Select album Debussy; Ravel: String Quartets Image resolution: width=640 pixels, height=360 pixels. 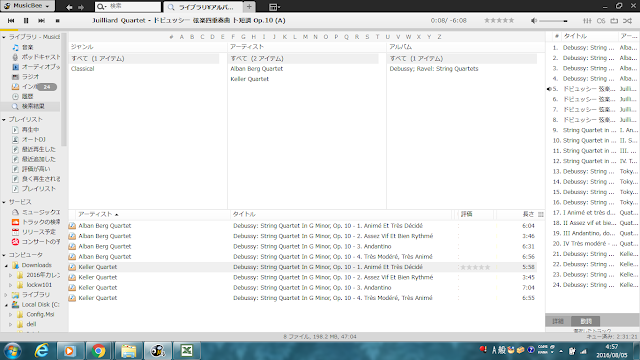(x=433, y=69)
